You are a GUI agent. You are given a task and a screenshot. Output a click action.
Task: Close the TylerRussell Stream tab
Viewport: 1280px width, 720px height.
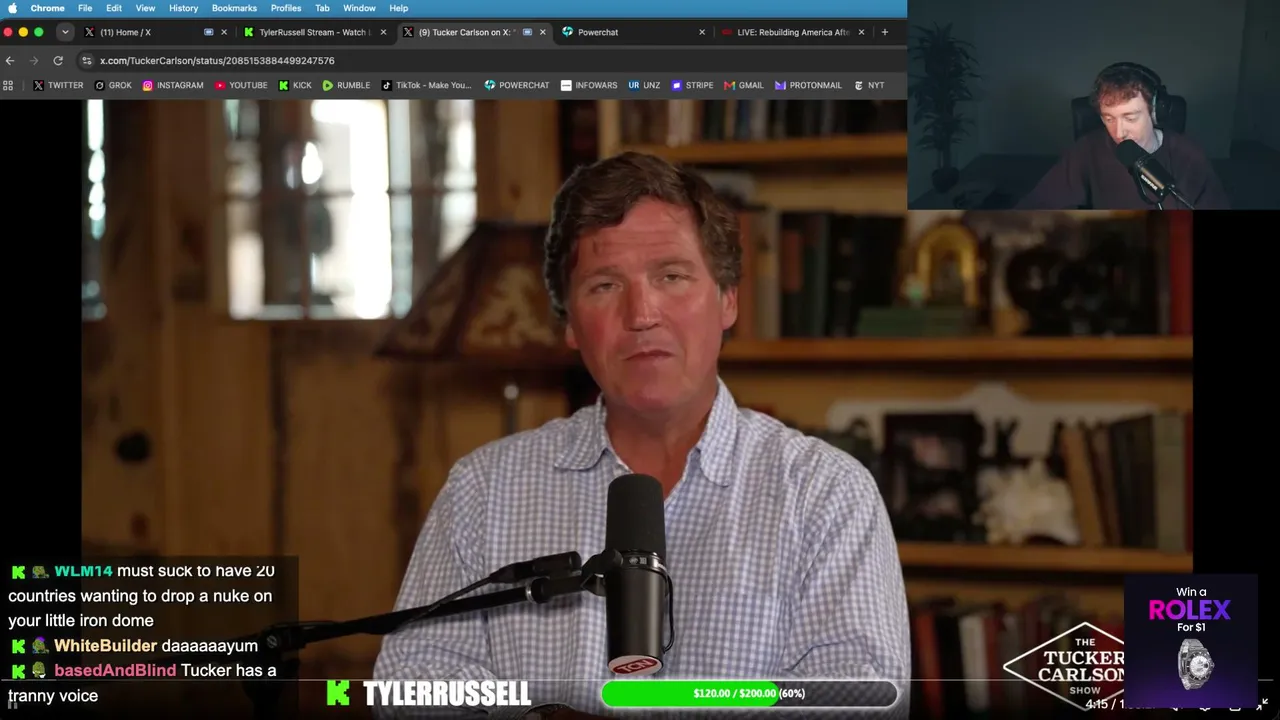coord(383,32)
